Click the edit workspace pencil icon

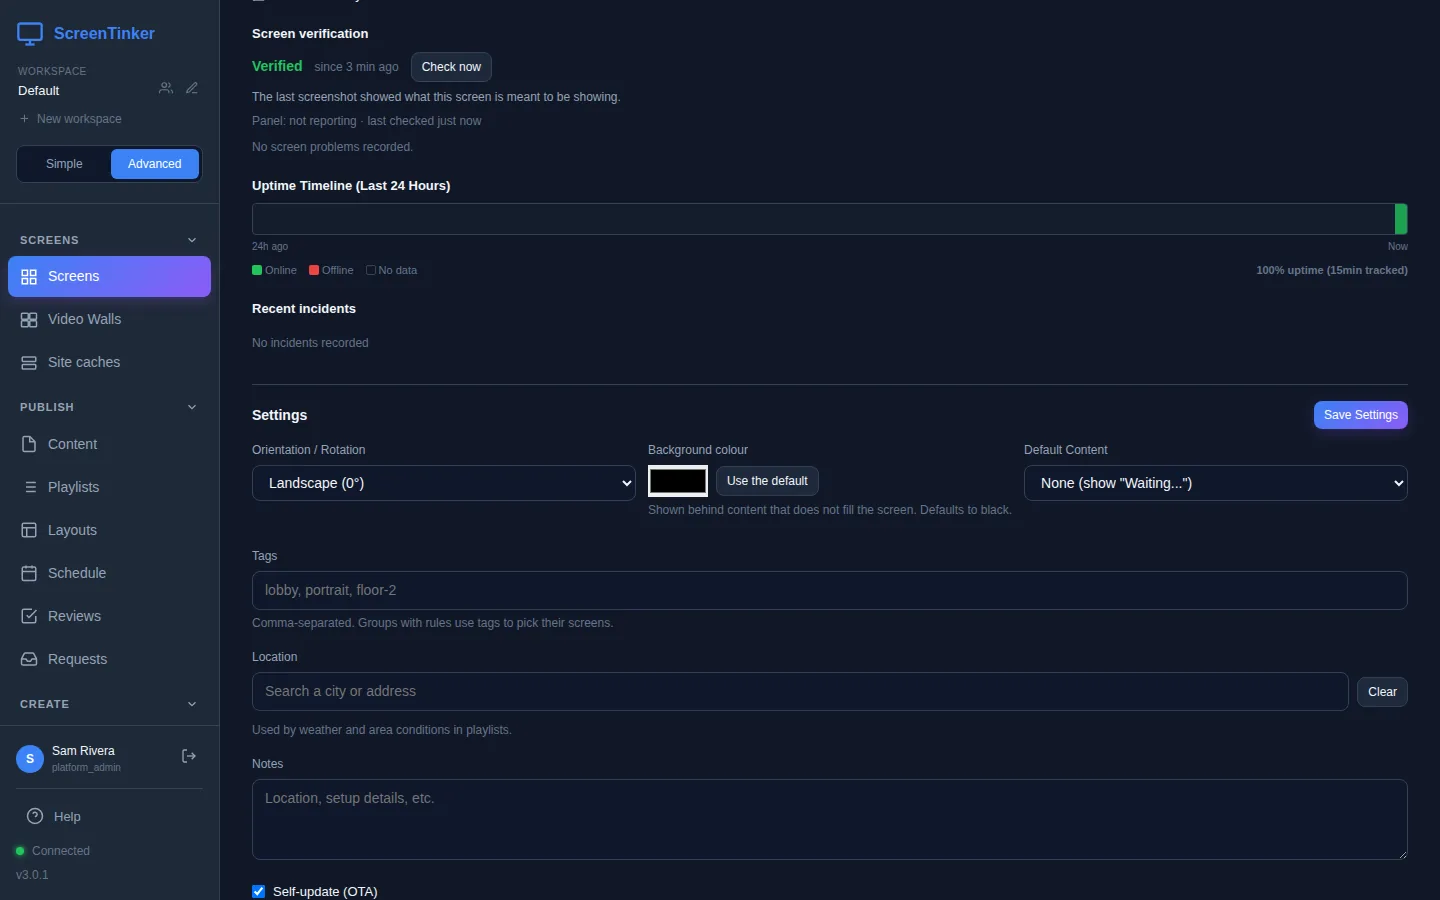tap(192, 88)
